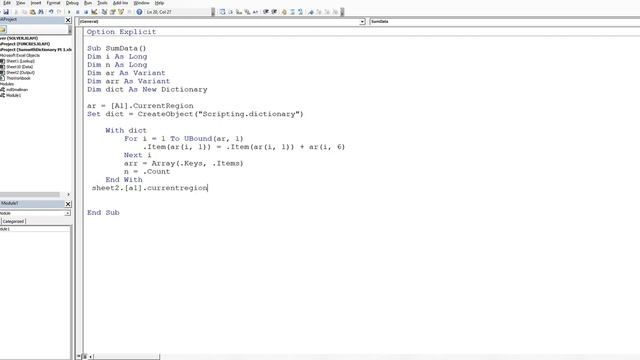Open the Properties object dropdown arrow
The height and width of the screenshot is (360, 640).
coord(67,213)
